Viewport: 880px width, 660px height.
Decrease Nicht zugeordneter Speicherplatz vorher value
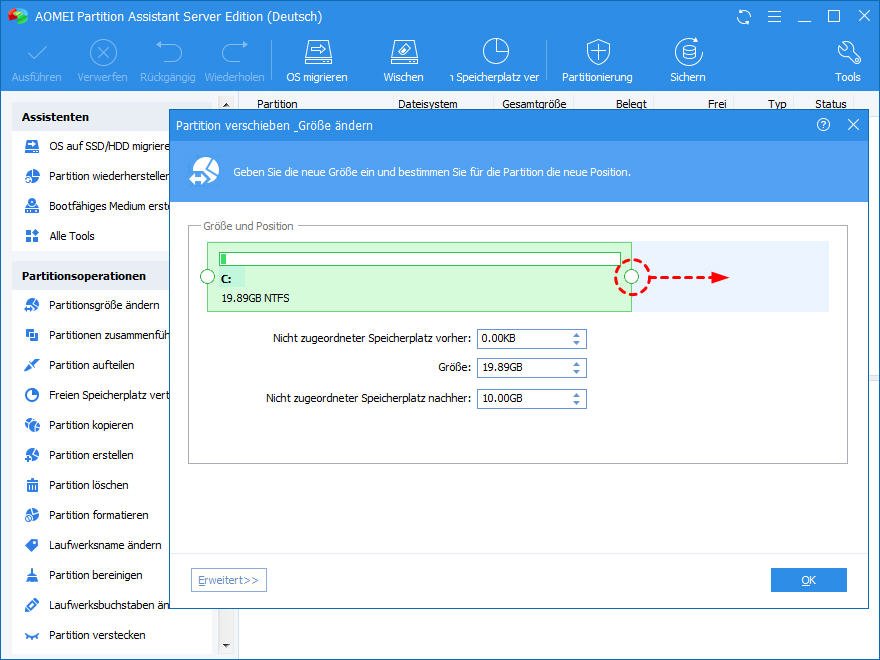(x=576, y=342)
